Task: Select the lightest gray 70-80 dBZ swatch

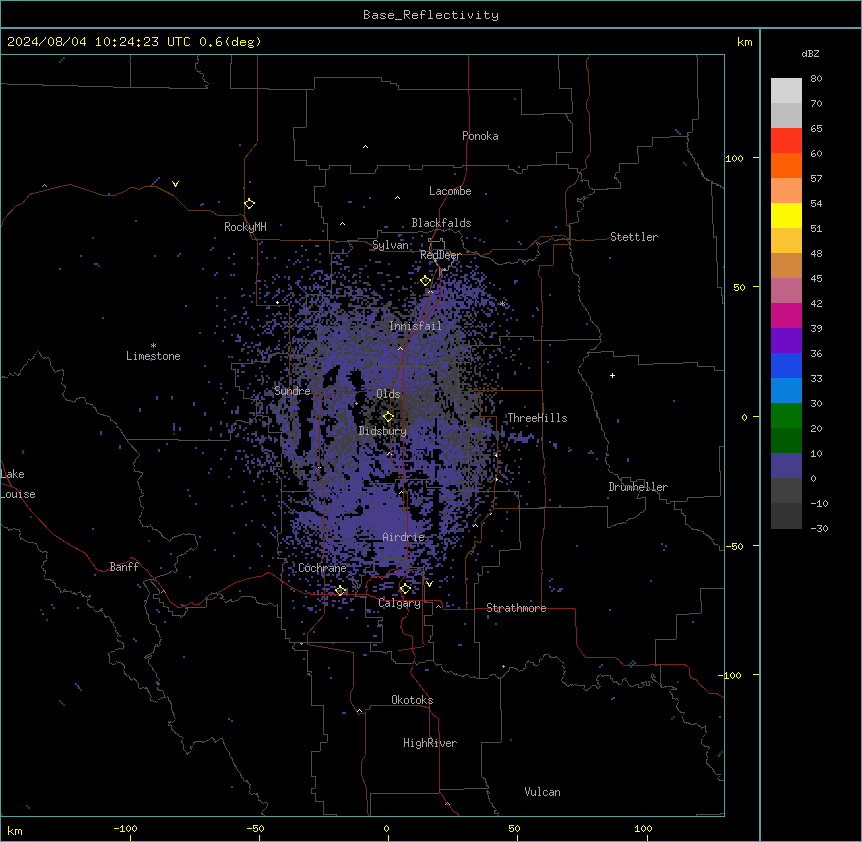Action: (786, 91)
